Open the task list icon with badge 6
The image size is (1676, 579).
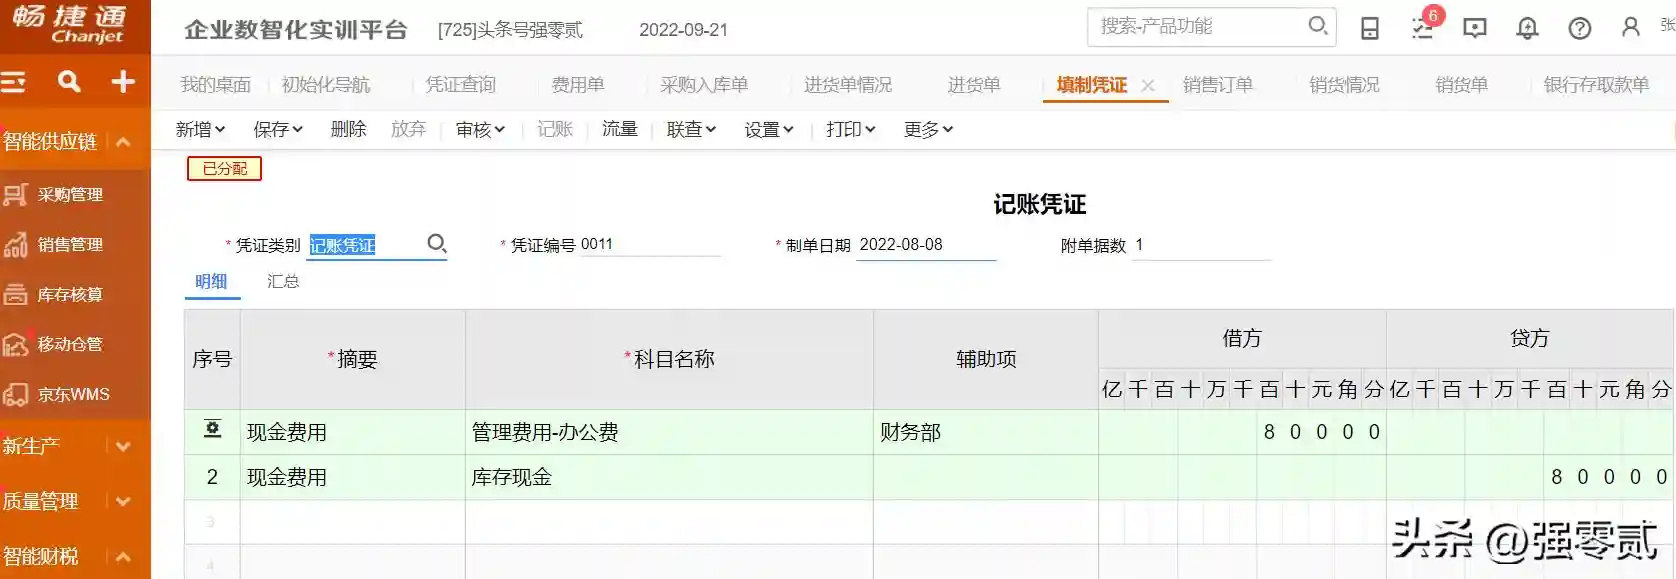point(1422,28)
